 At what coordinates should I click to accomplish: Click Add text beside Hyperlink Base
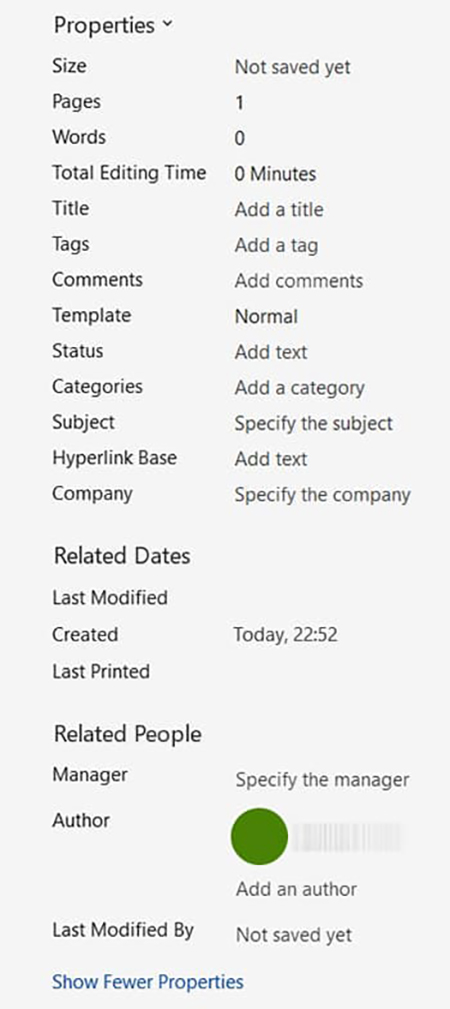tap(271, 459)
